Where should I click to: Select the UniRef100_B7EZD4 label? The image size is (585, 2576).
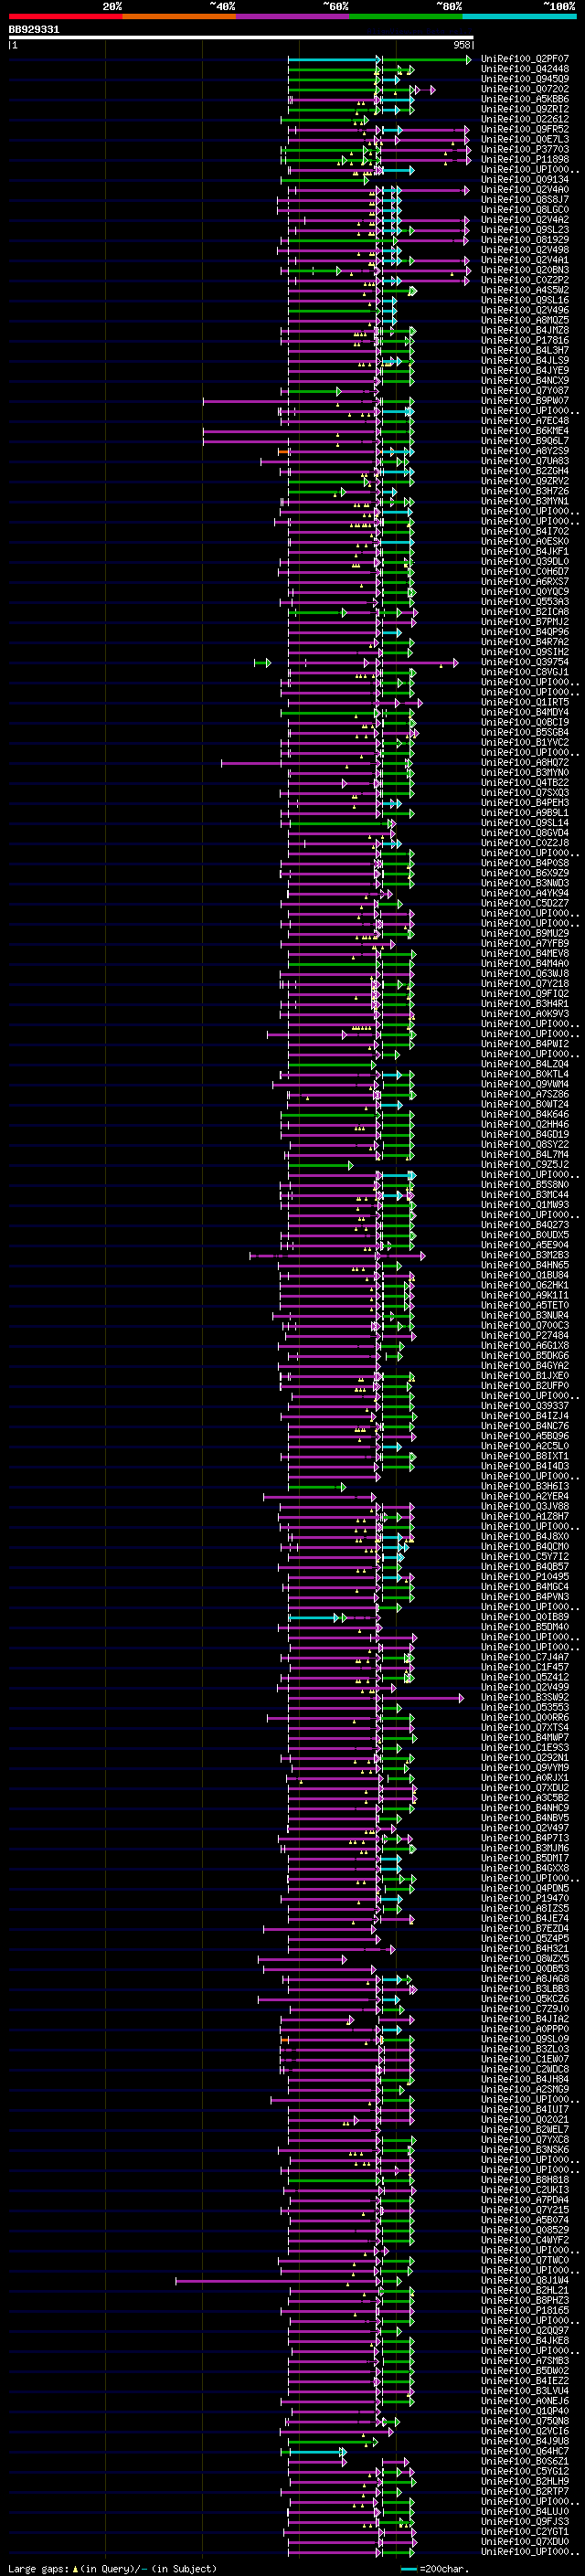point(524,1928)
